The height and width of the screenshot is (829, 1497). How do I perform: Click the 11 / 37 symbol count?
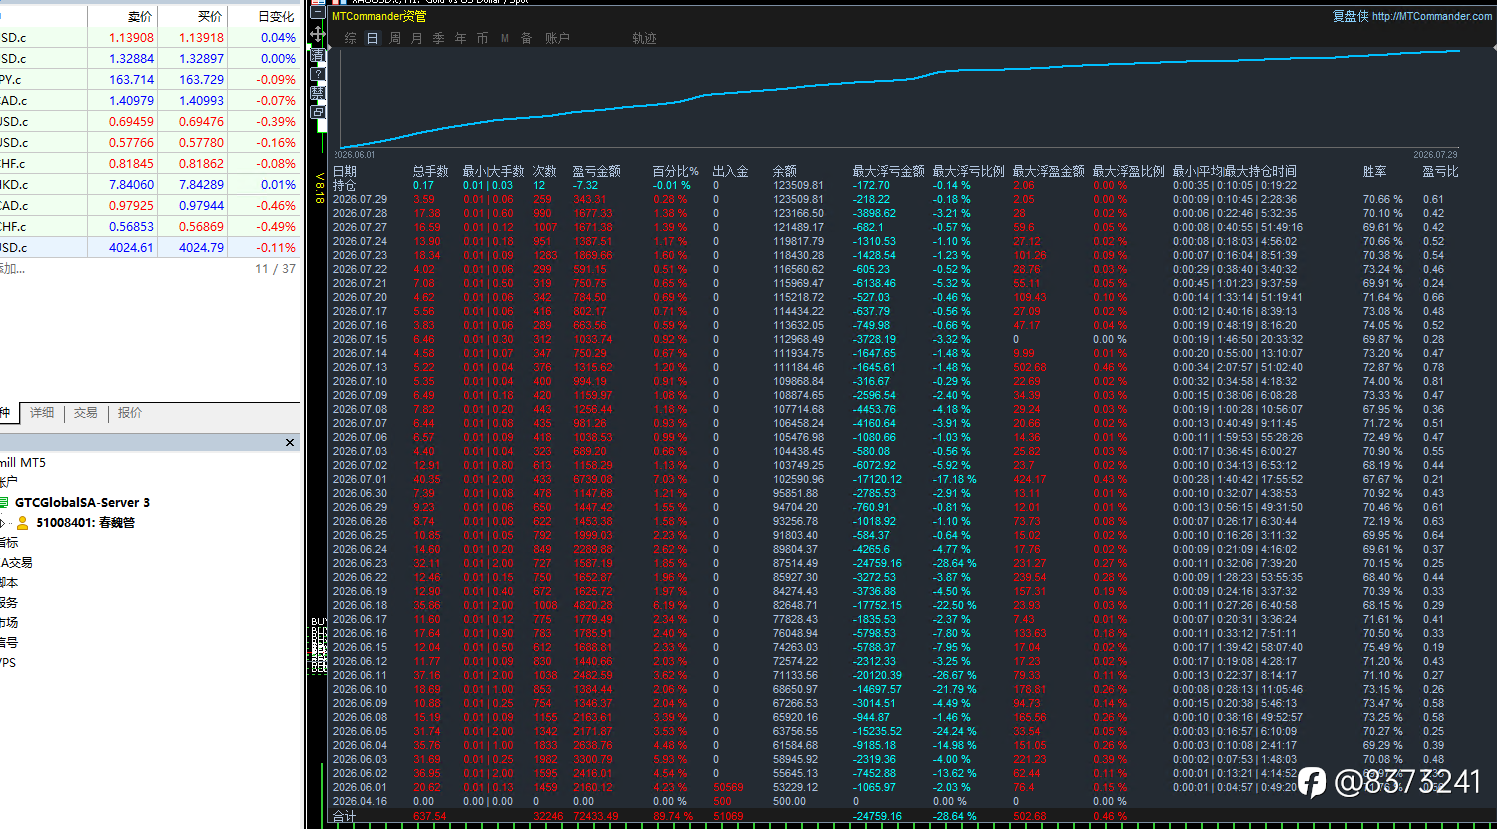(275, 268)
